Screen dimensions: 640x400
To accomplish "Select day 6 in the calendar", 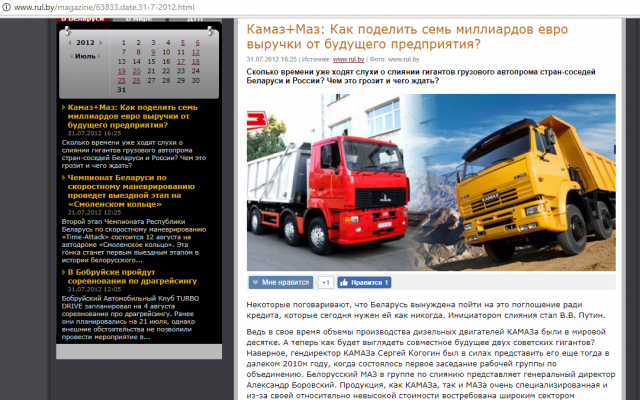I will (x=197, y=42).
